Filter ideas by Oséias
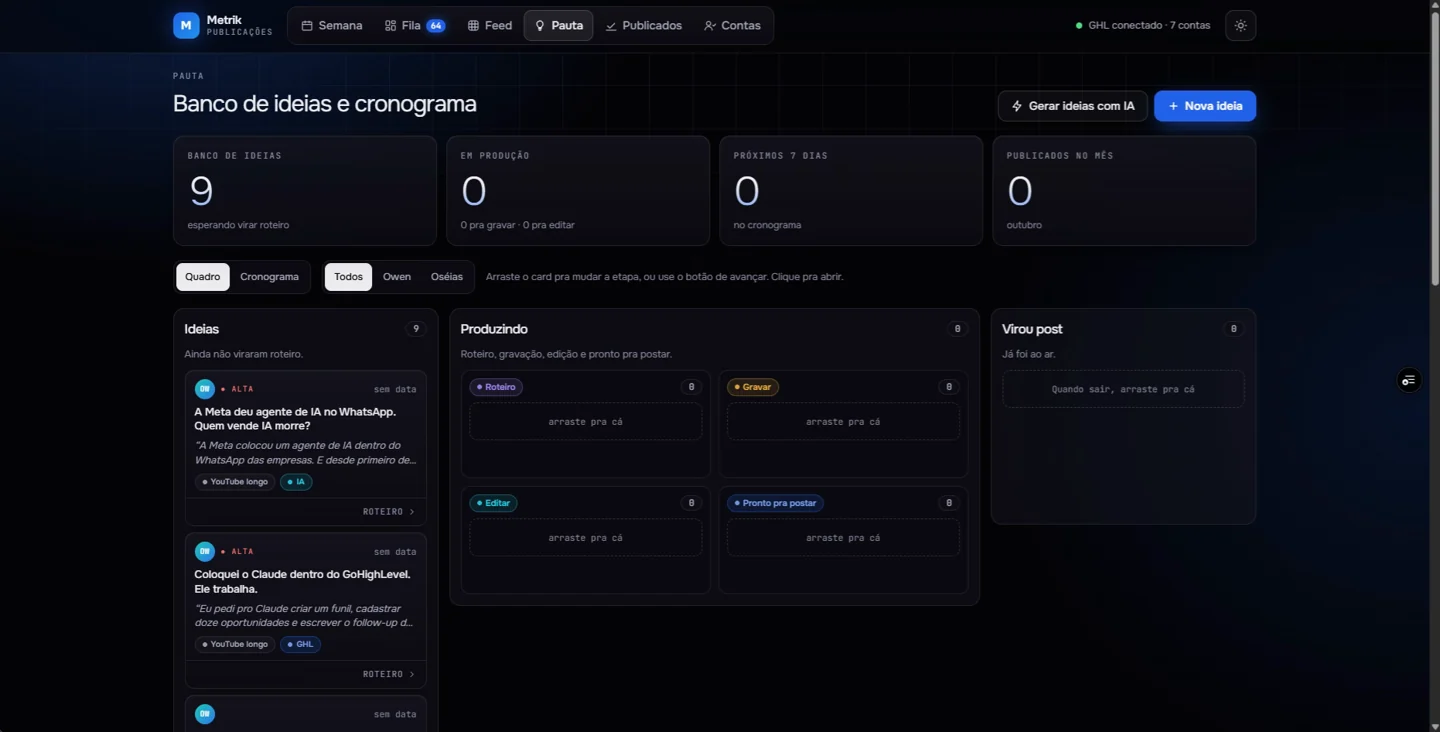Image resolution: width=1440 pixels, height=732 pixels. [447, 277]
